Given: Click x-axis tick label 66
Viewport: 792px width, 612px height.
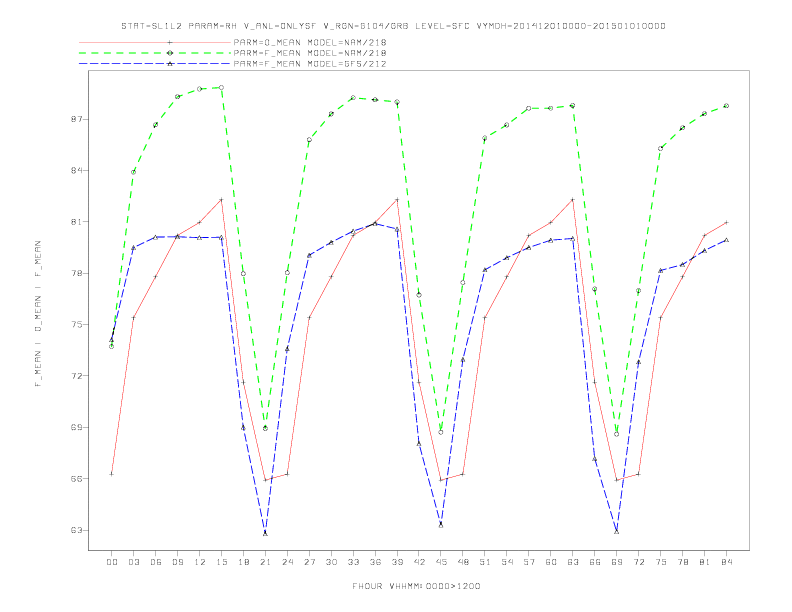Looking at the screenshot, I should pyautogui.click(x=595, y=562).
